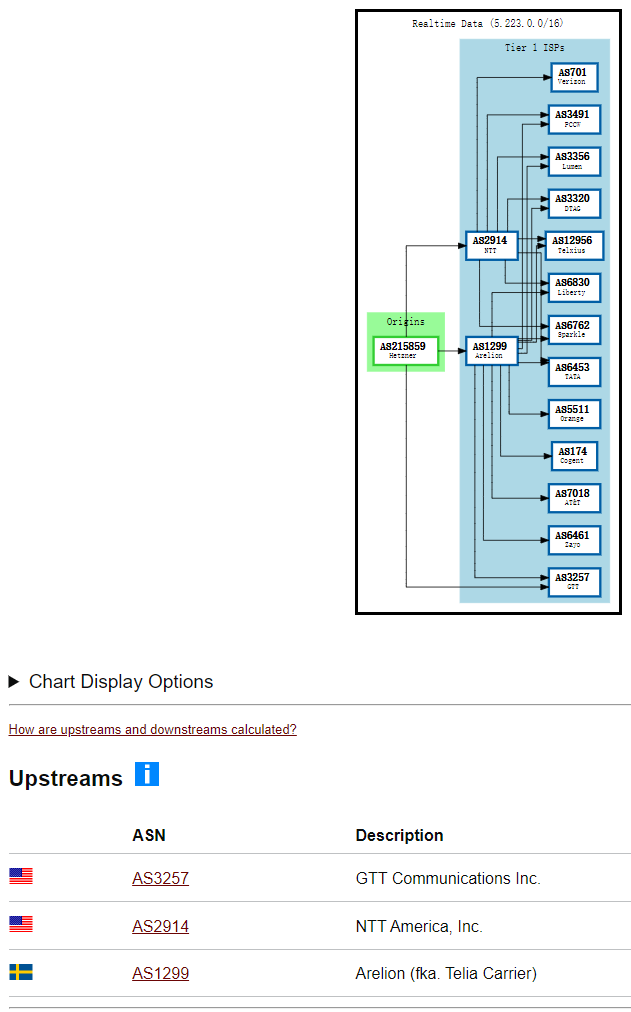This screenshot has width=631, height=1012.
Task: Click the AS3257 GTT graph node
Action: click(574, 582)
